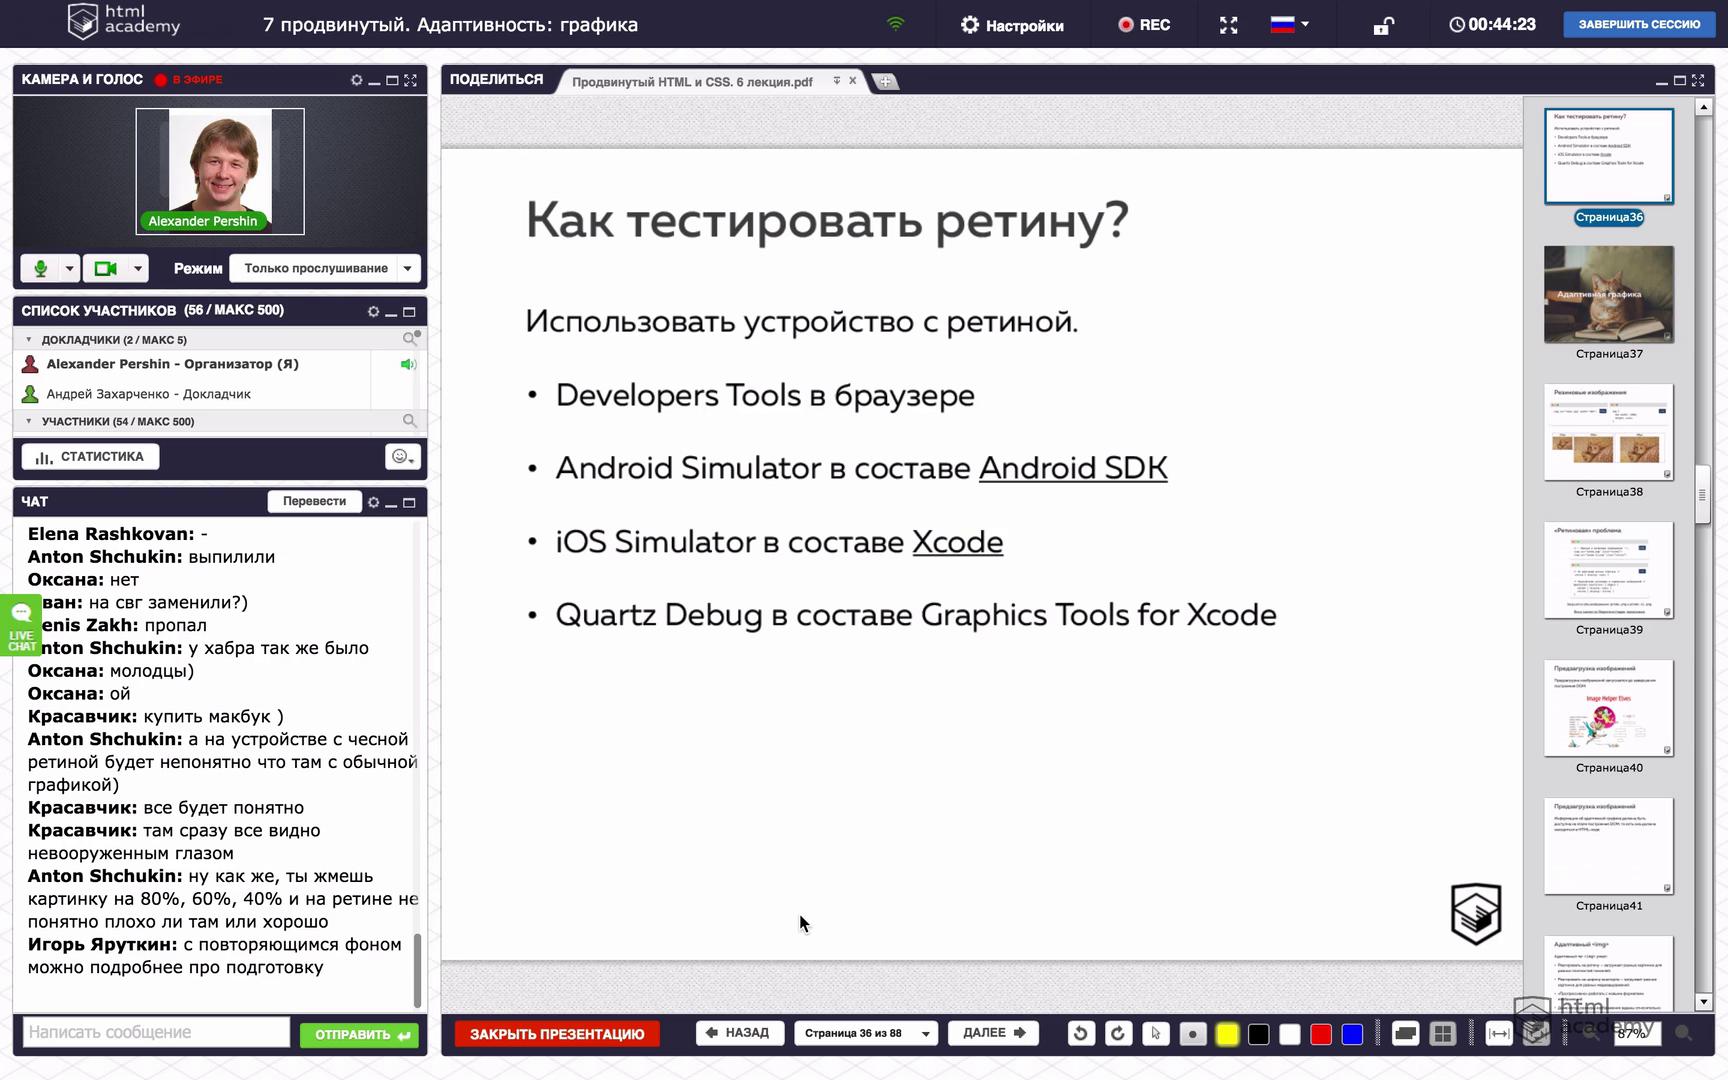Image resolution: width=1728 pixels, height=1080 pixels.
Task: Toggle the green webcam button
Action: [105, 268]
